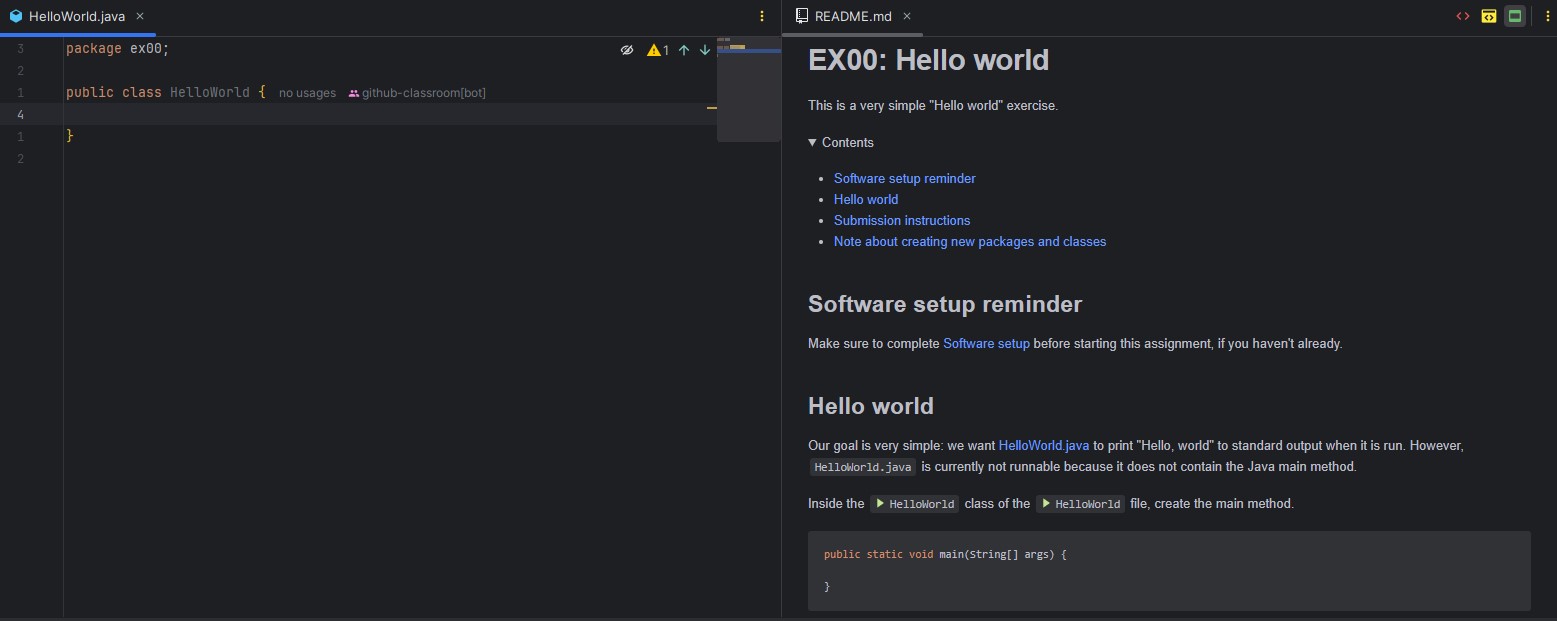Viewport: 1557px width, 621px height.
Task: Select the HelloWorld.java tab
Action: click(x=76, y=16)
